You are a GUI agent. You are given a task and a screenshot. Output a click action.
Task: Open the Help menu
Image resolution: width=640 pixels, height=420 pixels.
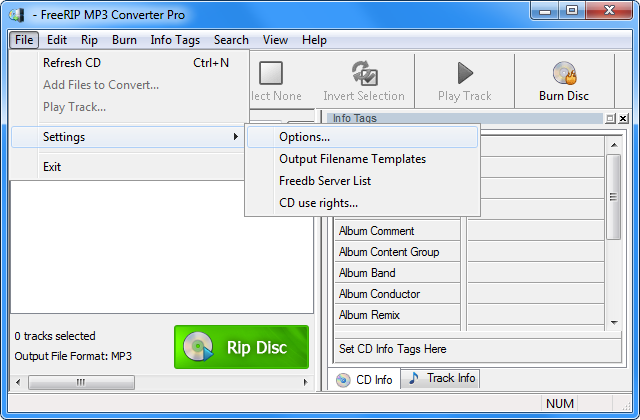314,40
